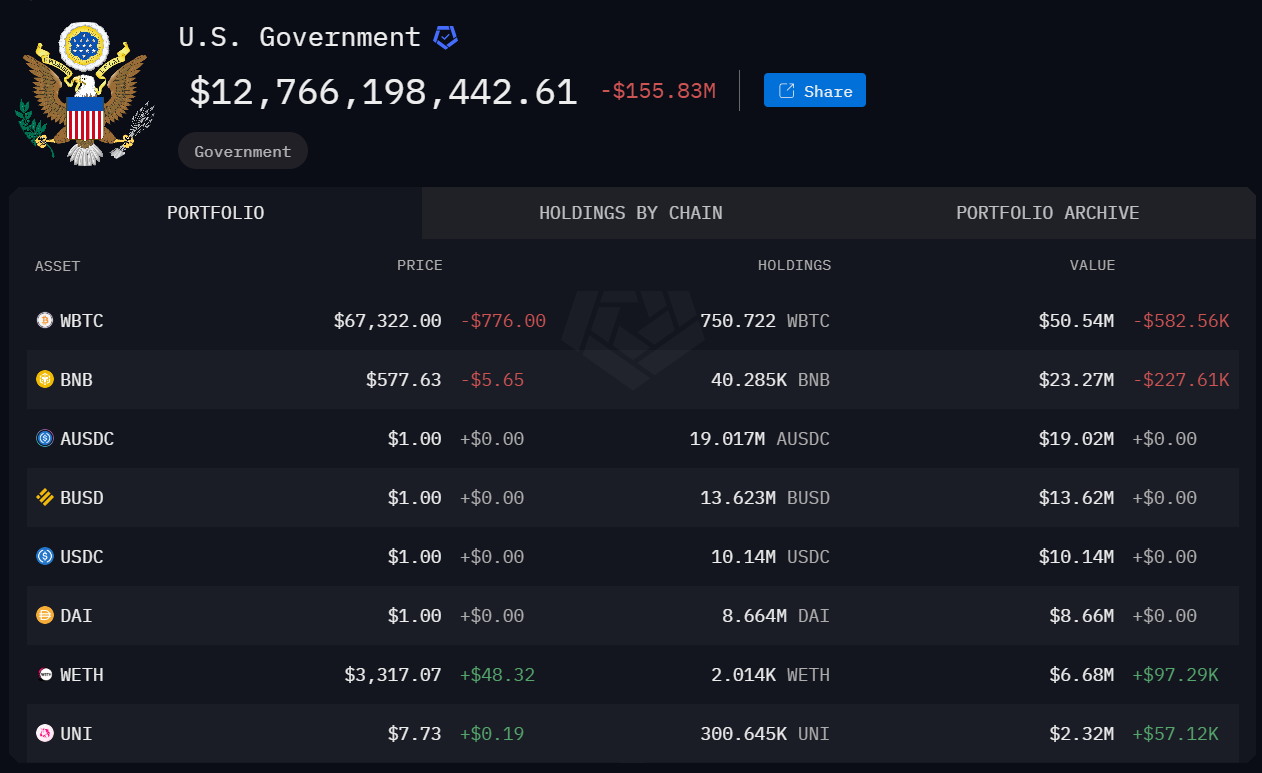Screen dimensions: 1262x773
Task: Open the USDC asset name link
Action: tap(82, 557)
